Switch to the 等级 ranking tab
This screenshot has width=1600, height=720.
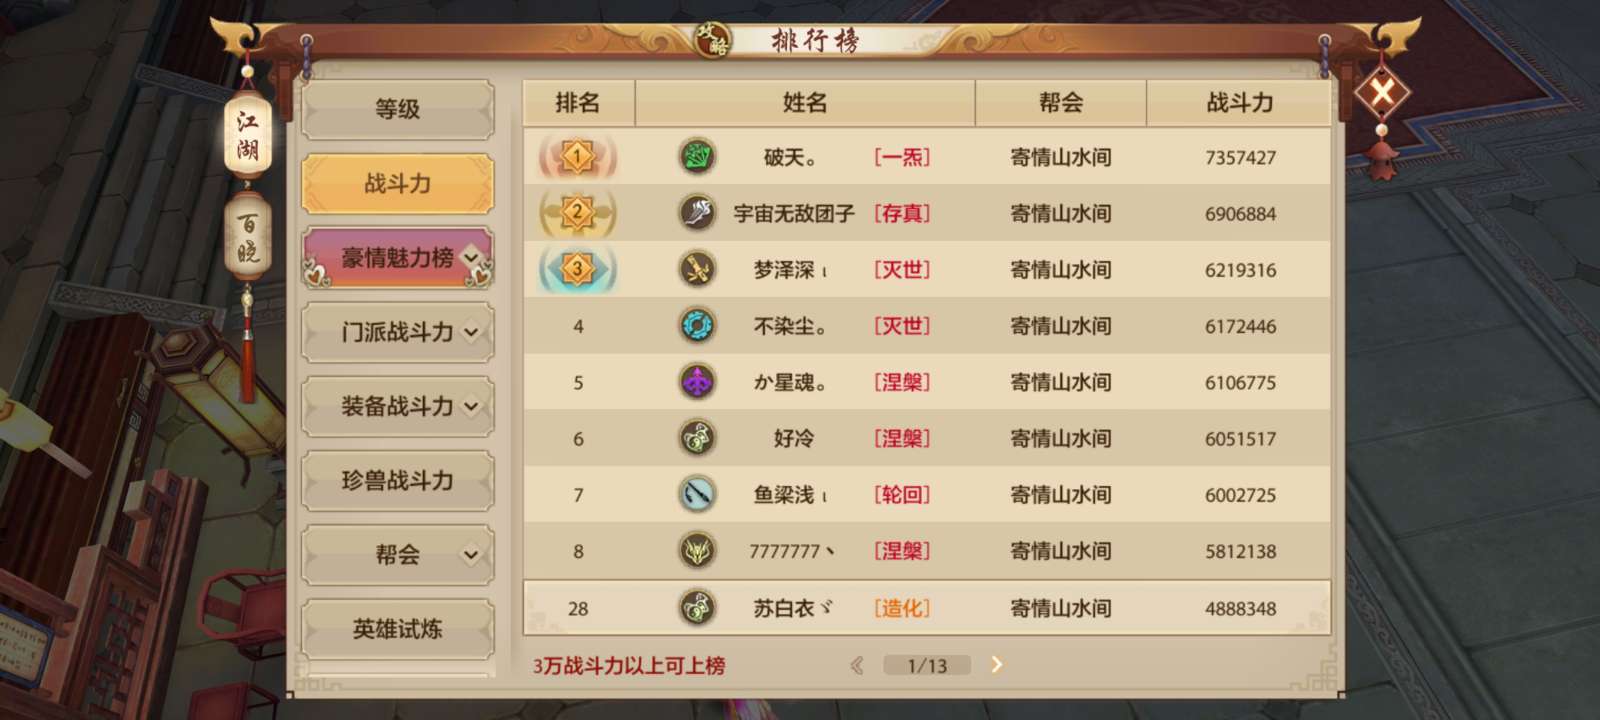click(398, 109)
